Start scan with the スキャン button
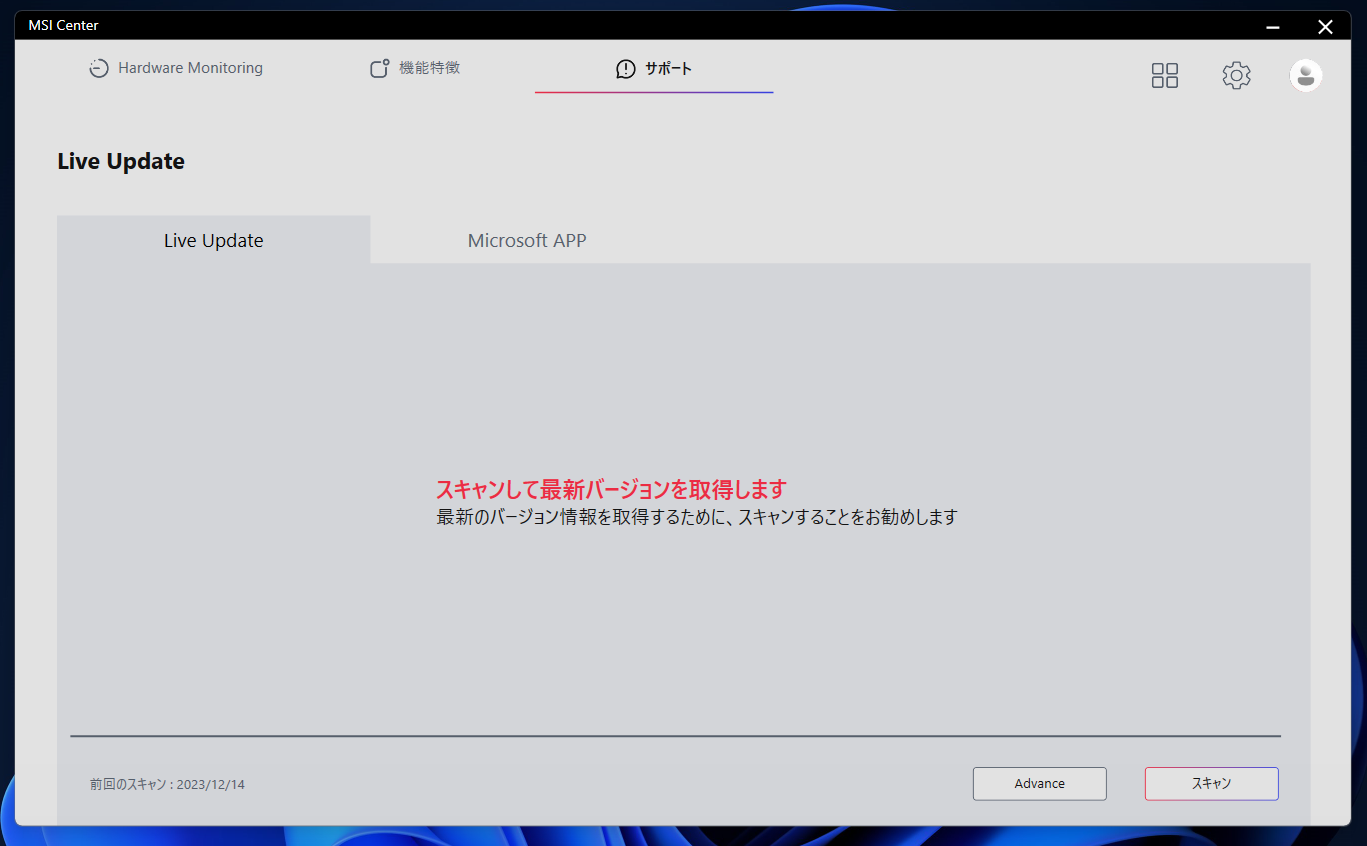The width and height of the screenshot is (1367, 846). click(1212, 784)
